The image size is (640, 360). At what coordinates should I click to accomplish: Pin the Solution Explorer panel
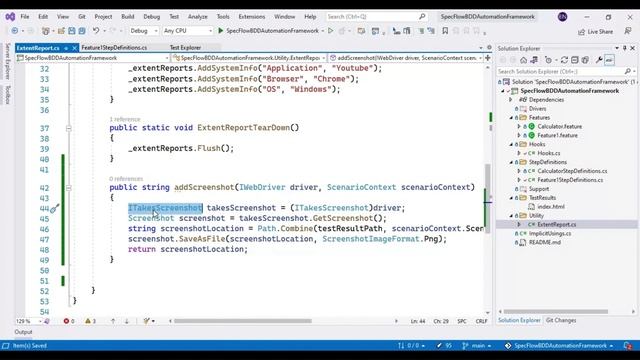coord(624,48)
